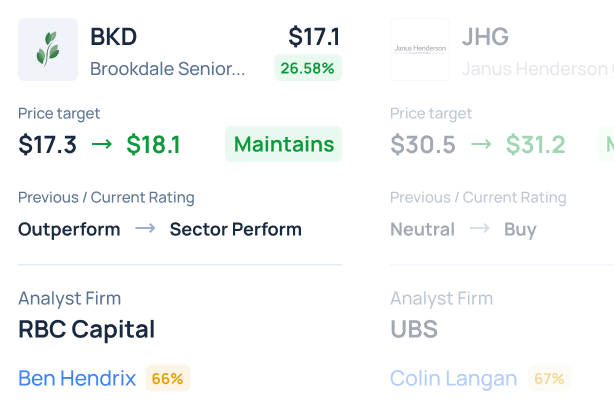Click the $18.1 new price target
The image size is (614, 410).
coord(153,144)
